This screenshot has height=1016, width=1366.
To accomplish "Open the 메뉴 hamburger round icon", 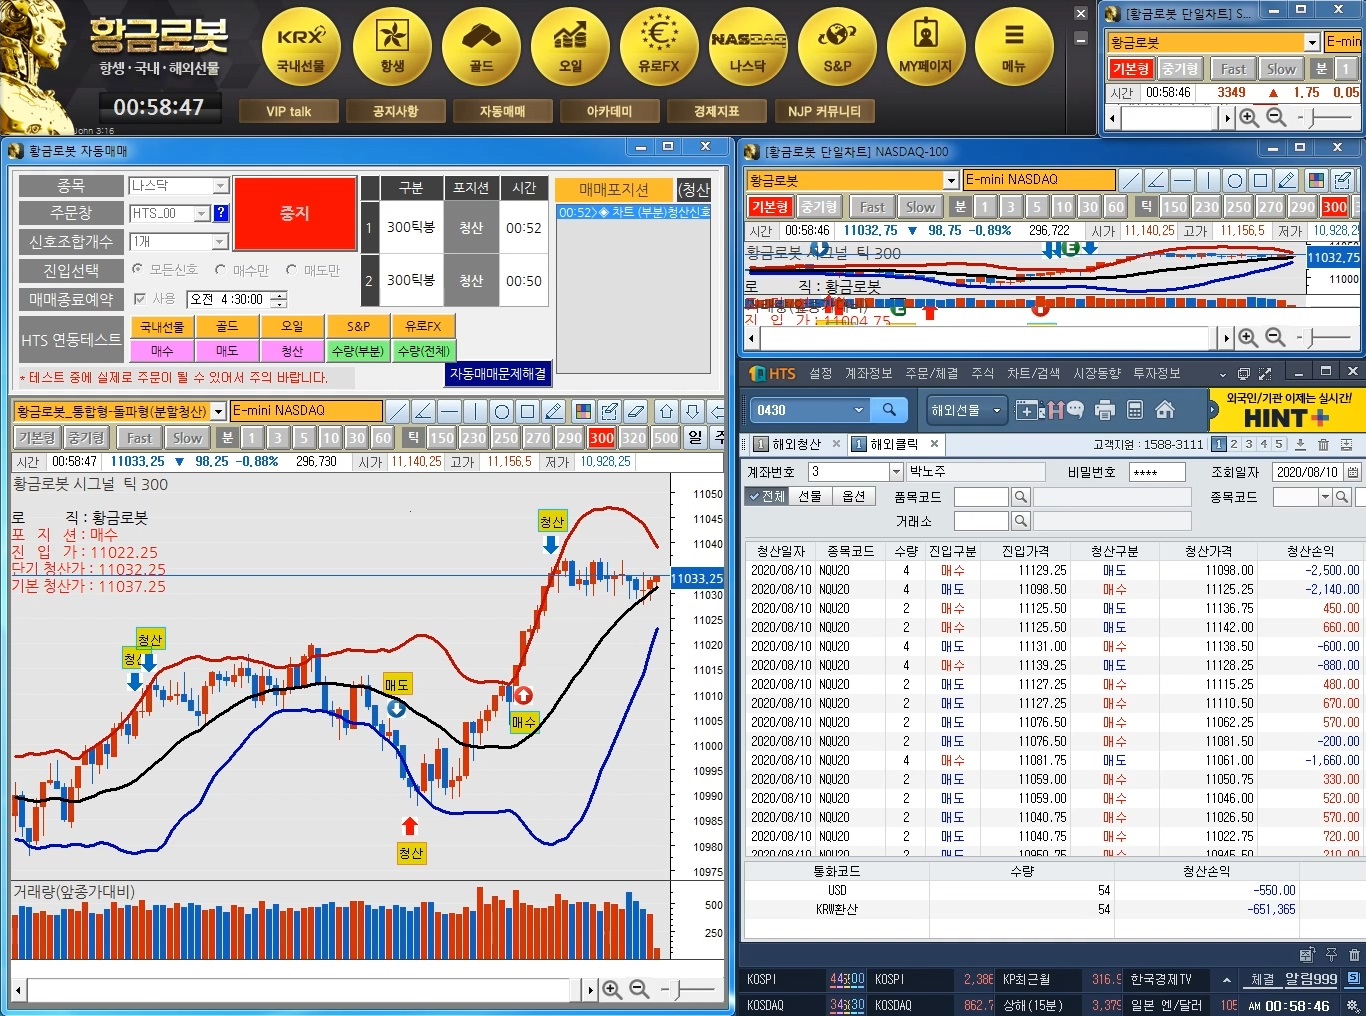I will pos(1014,46).
